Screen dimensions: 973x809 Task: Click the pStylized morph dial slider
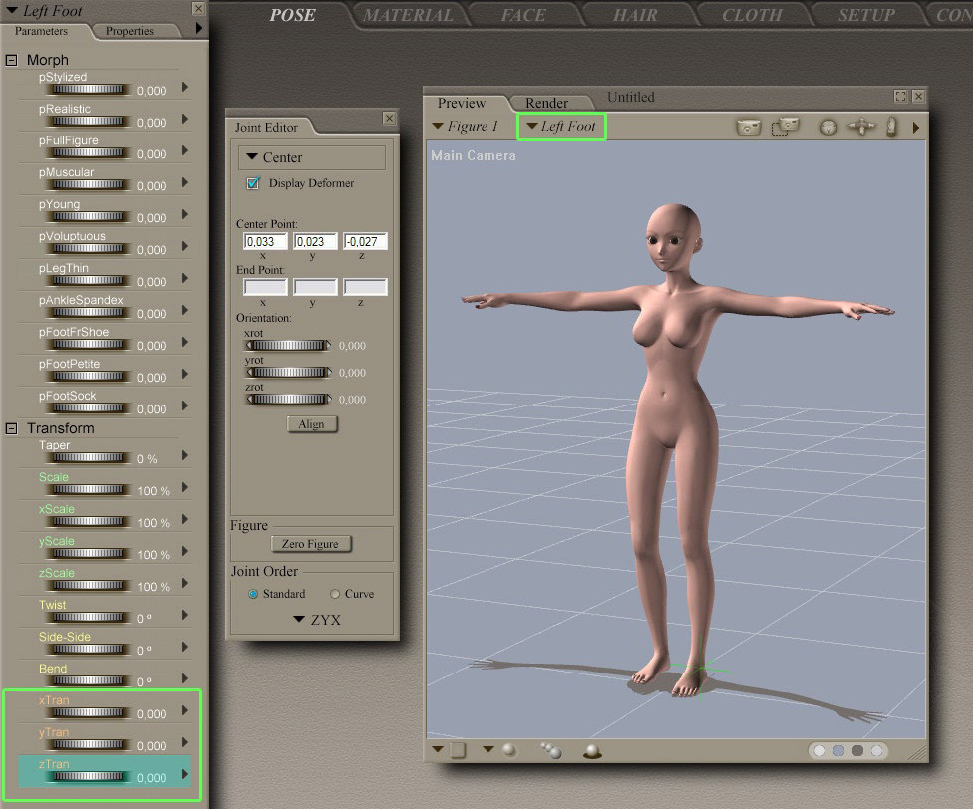(x=90, y=90)
